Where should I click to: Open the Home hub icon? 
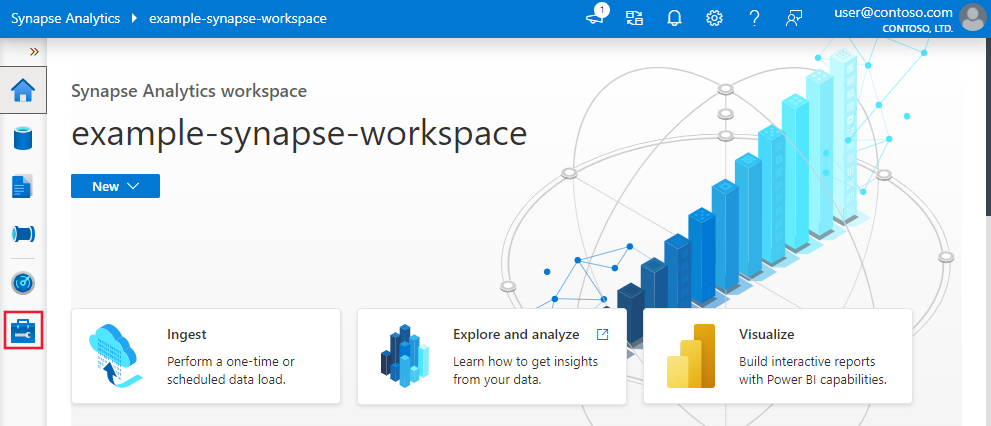(23, 90)
